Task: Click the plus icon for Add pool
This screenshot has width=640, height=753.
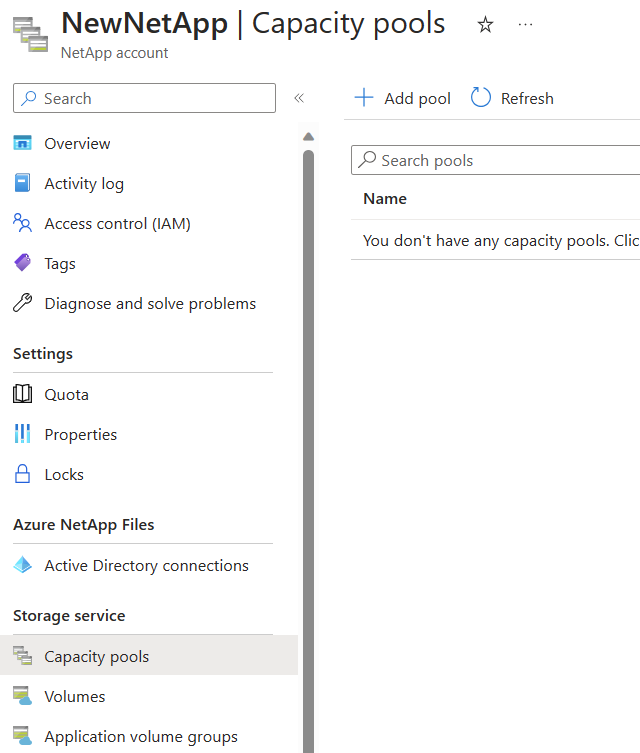Action: [364, 97]
